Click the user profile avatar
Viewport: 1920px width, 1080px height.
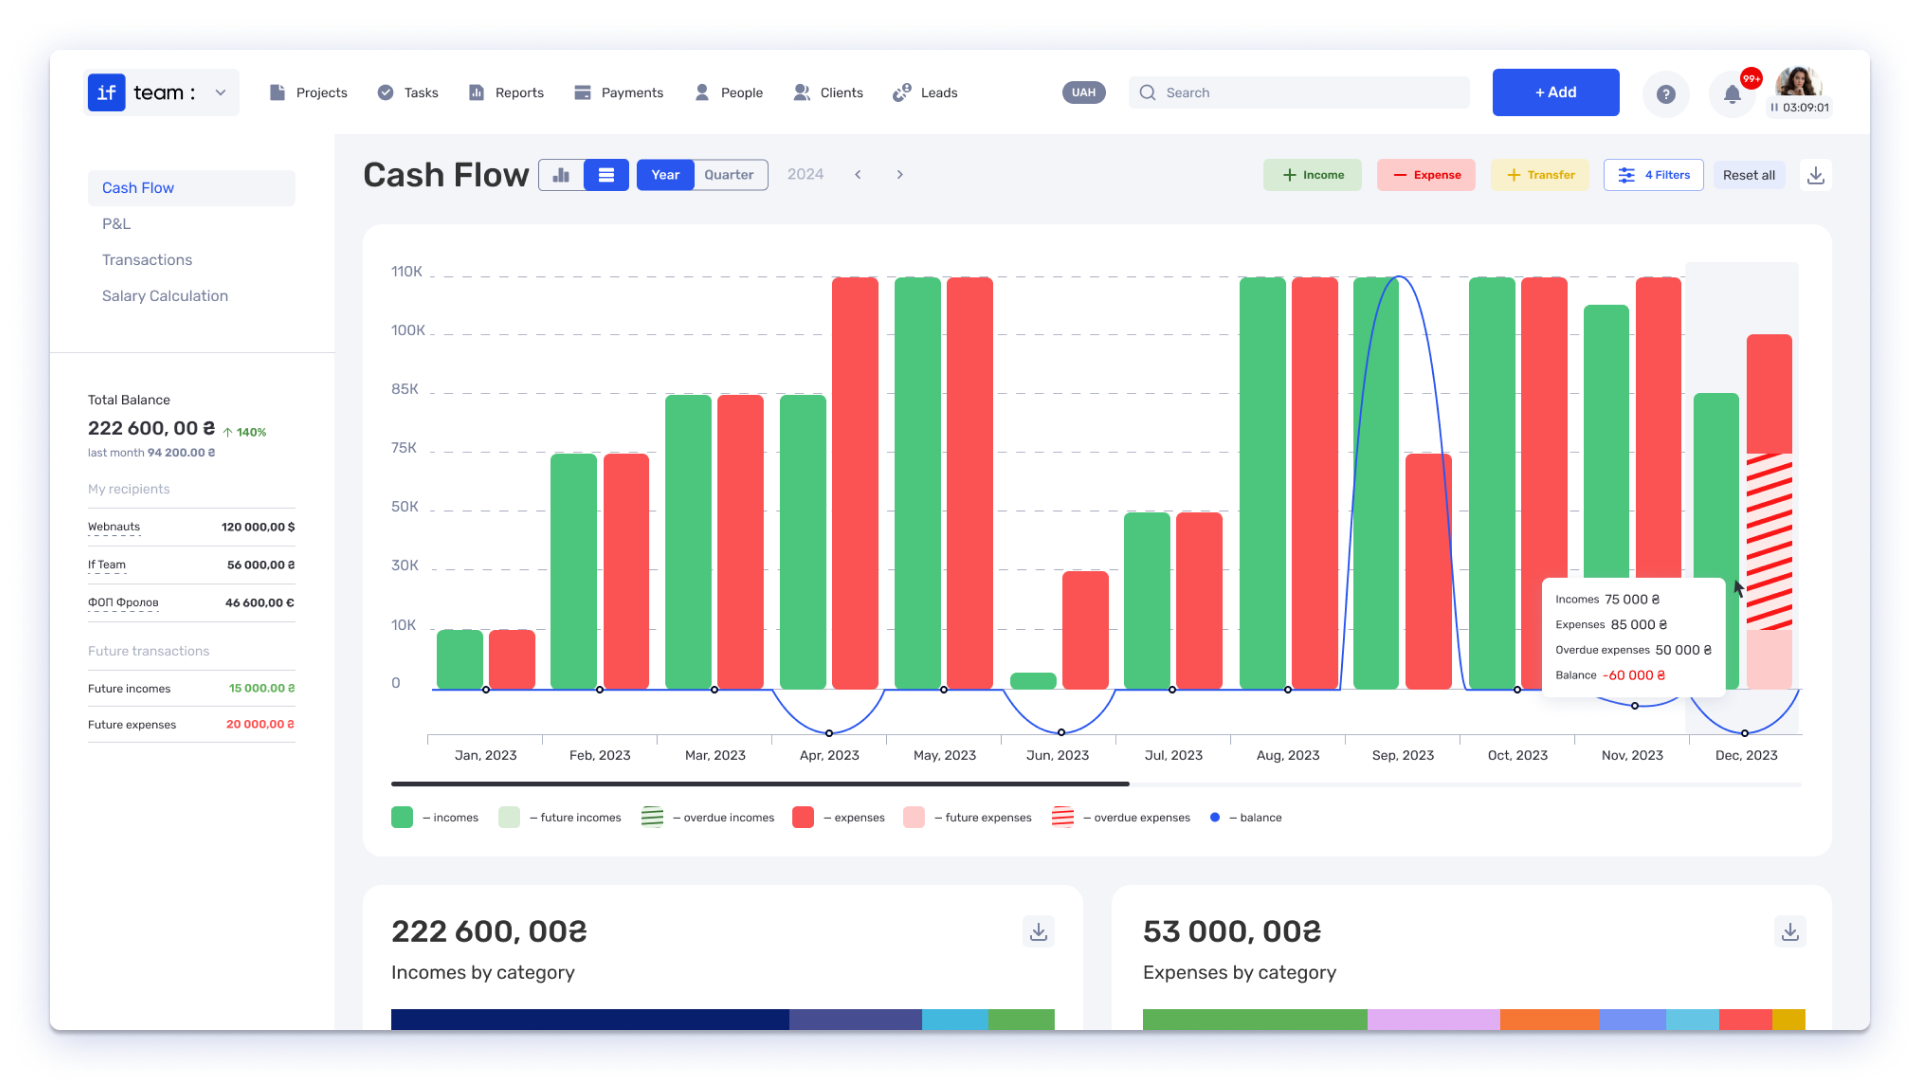pos(1798,82)
